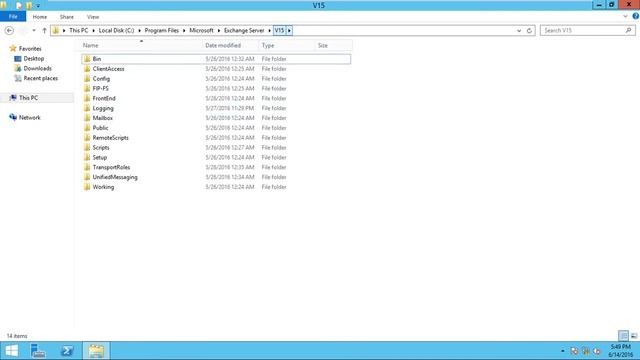Open Help via the question mark icon
The image size is (640, 360).
tap(636, 16)
